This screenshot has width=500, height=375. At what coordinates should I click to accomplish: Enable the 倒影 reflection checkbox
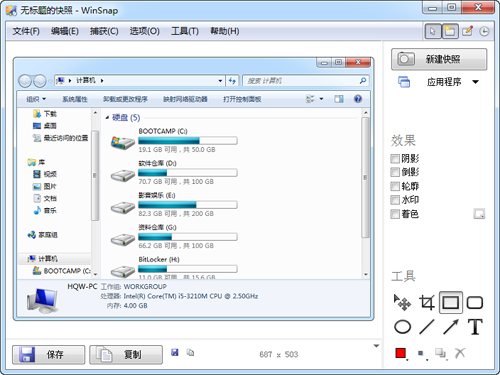coord(395,172)
